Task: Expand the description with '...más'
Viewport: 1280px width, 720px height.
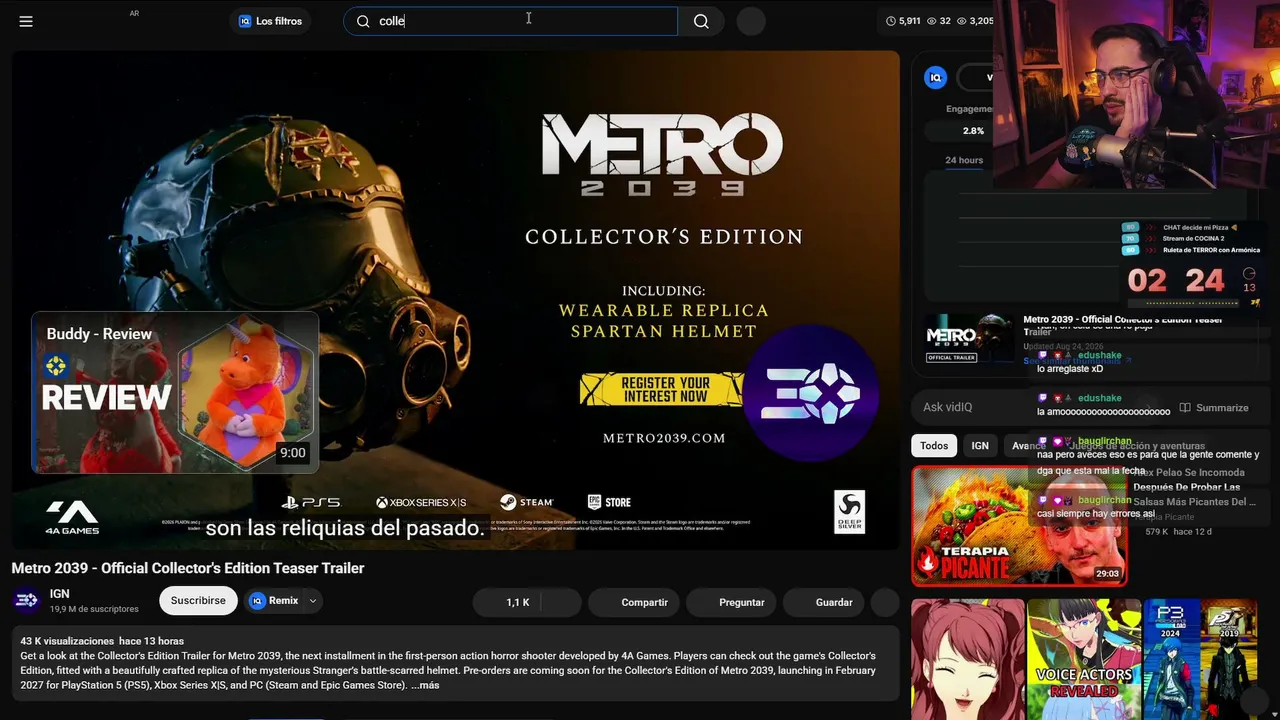Action: tap(425, 685)
